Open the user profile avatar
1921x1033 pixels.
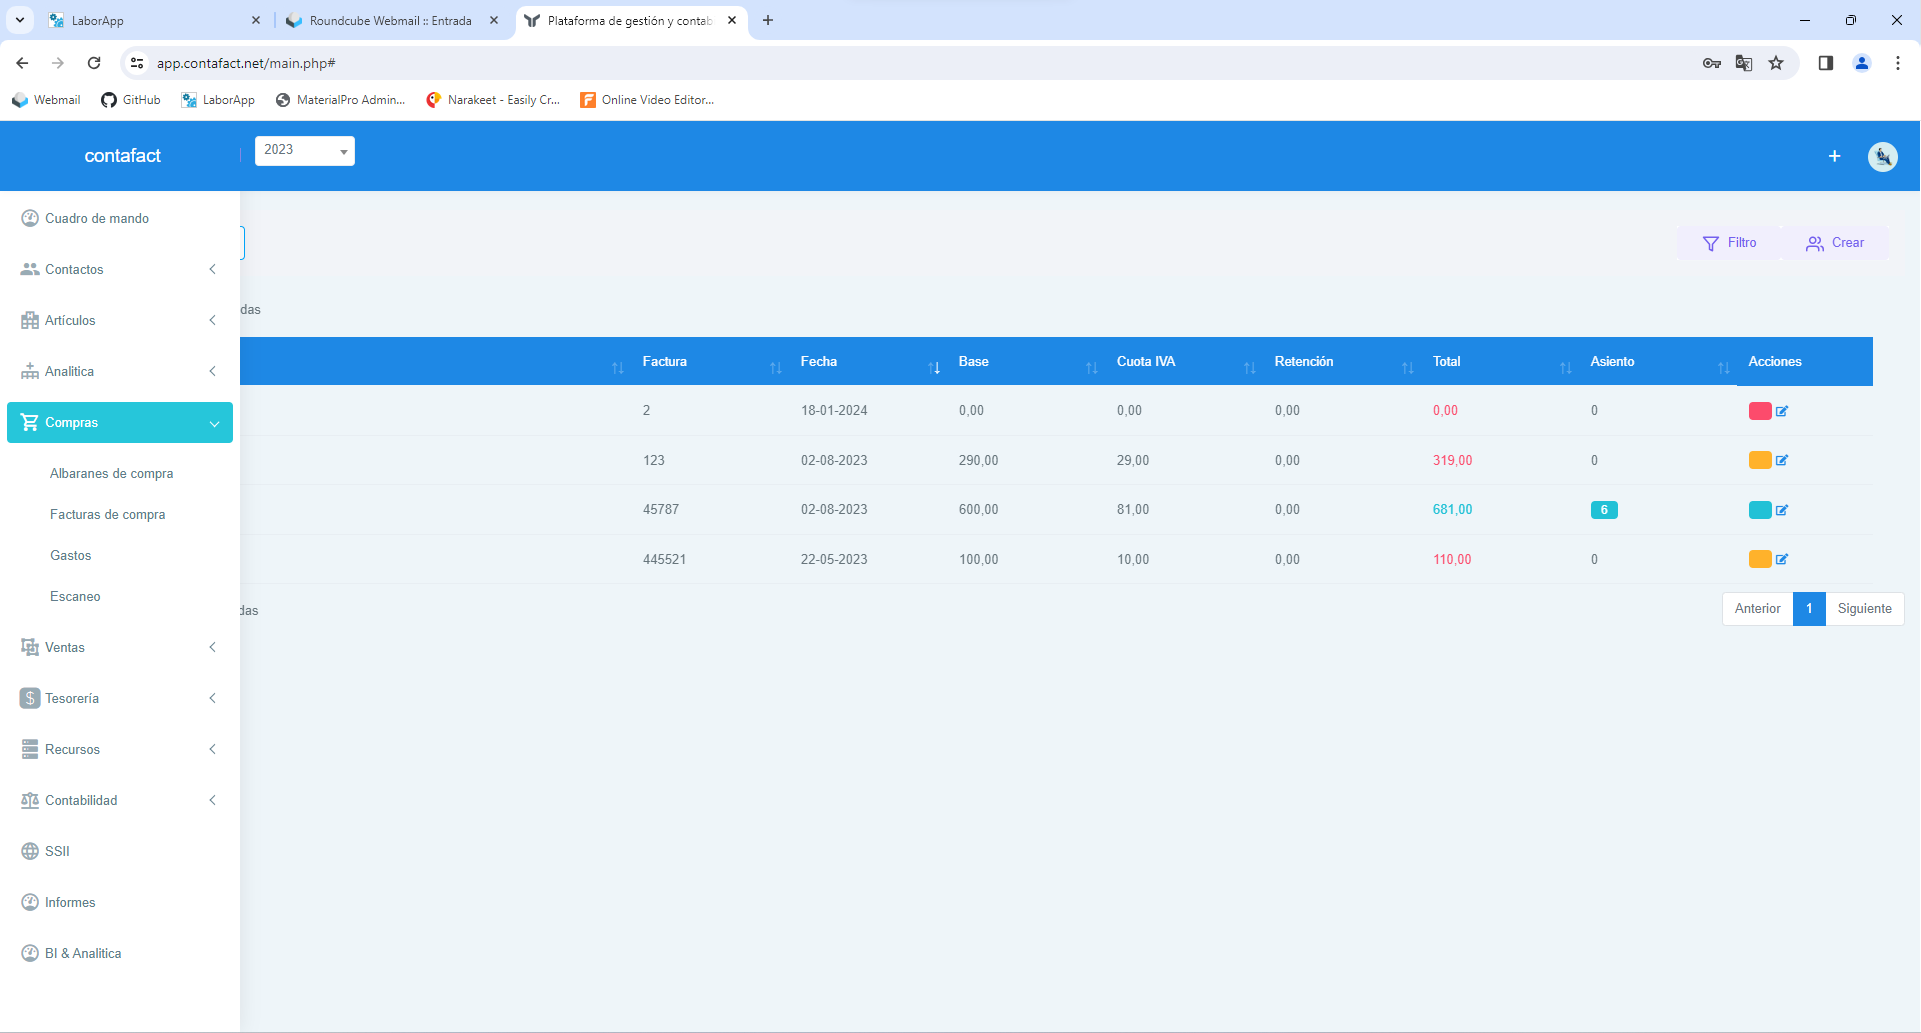(x=1882, y=156)
